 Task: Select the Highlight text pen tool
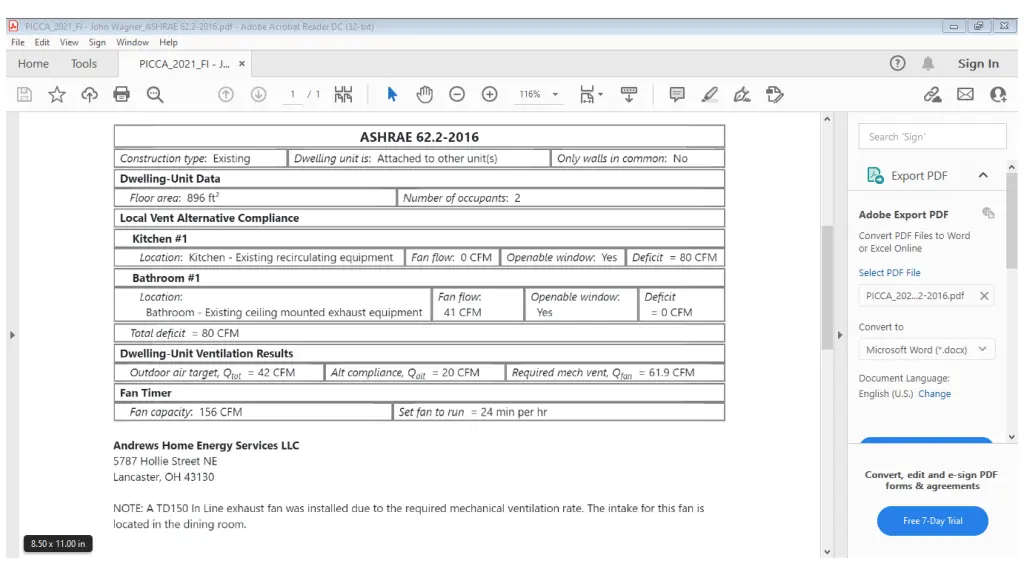pyautogui.click(x=710, y=95)
